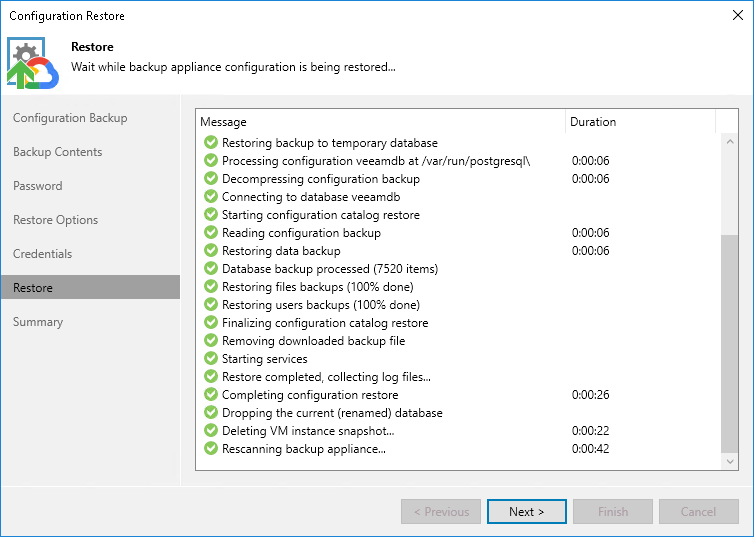Click success icon for Restoring backup to temporary database
The height and width of the screenshot is (537, 754).
[211, 142]
